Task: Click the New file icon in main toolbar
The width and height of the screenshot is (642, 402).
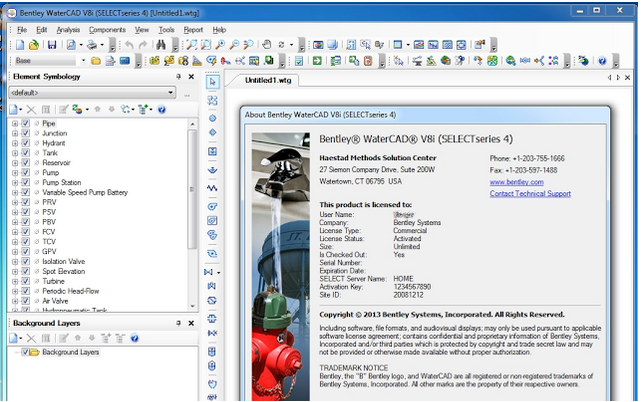Action: (20, 45)
